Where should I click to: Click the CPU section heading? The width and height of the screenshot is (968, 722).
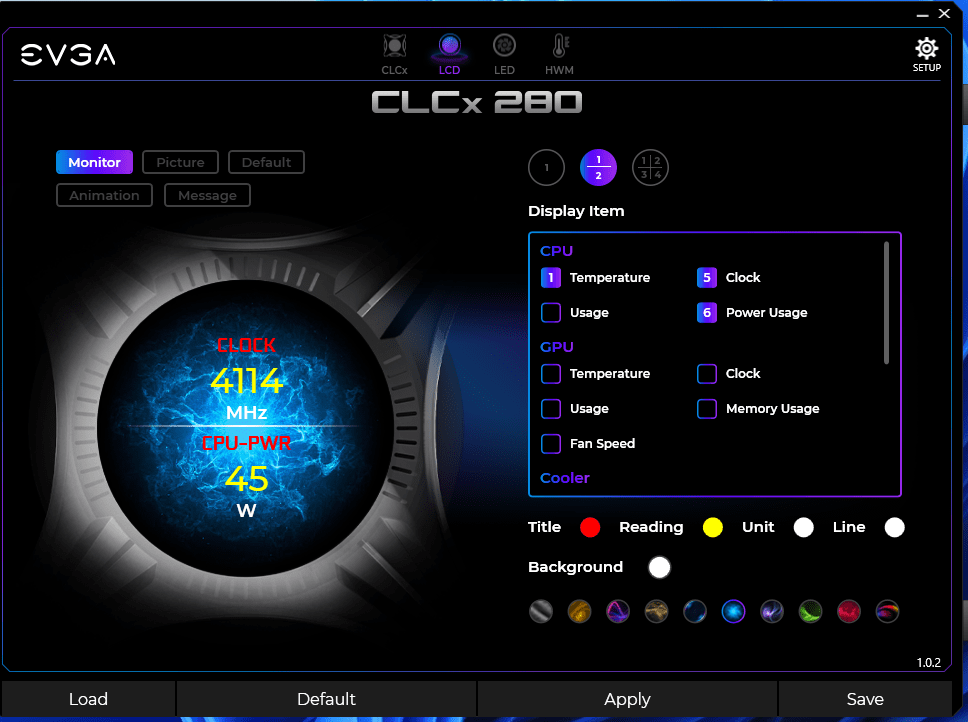pos(557,251)
